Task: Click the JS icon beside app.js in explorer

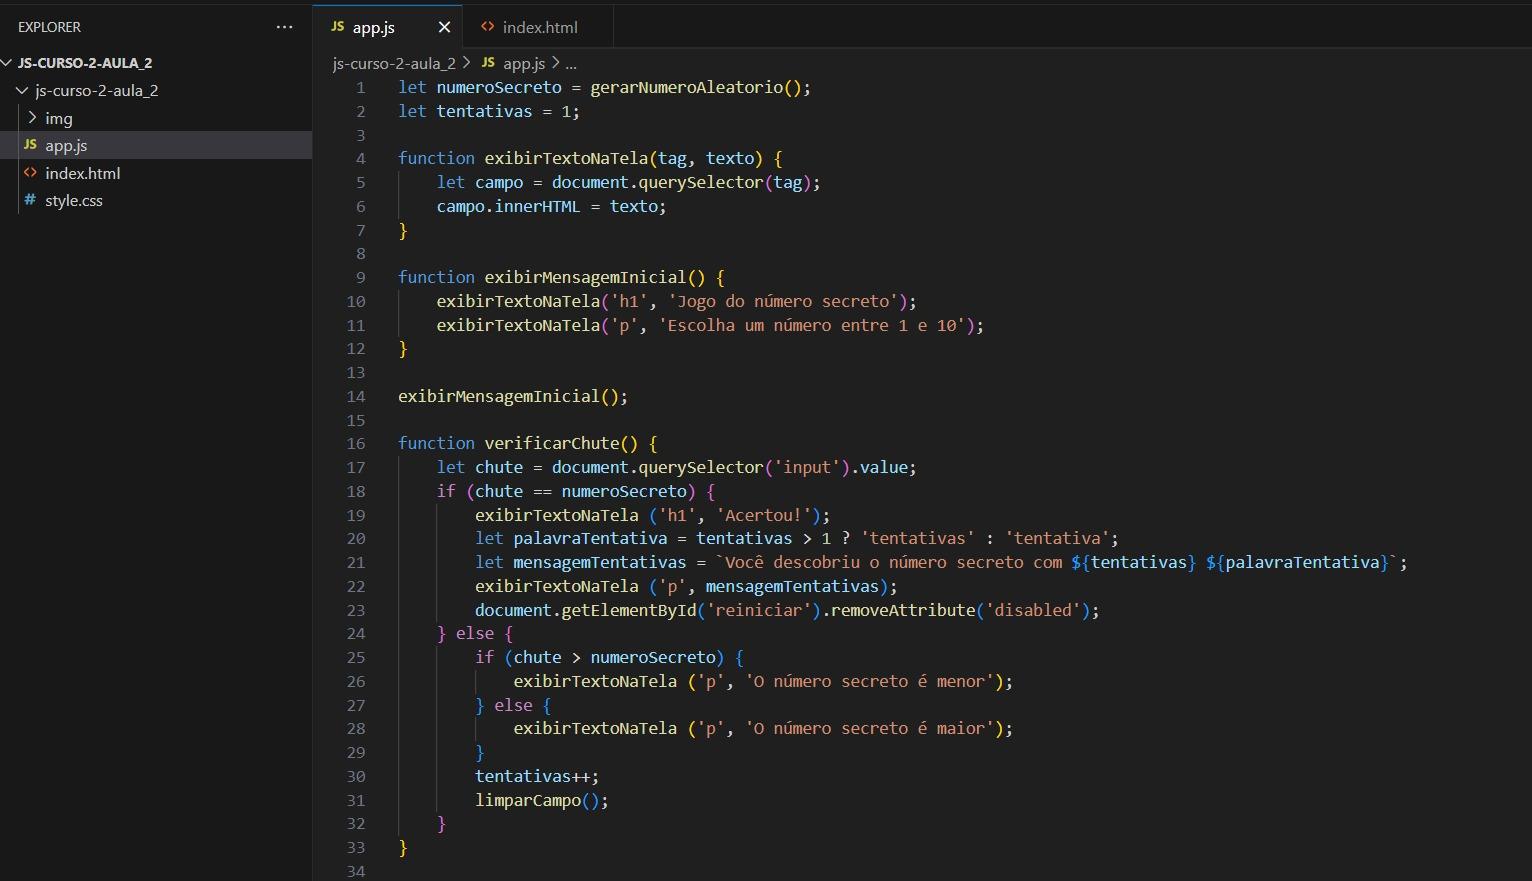Action: click(30, 145)
